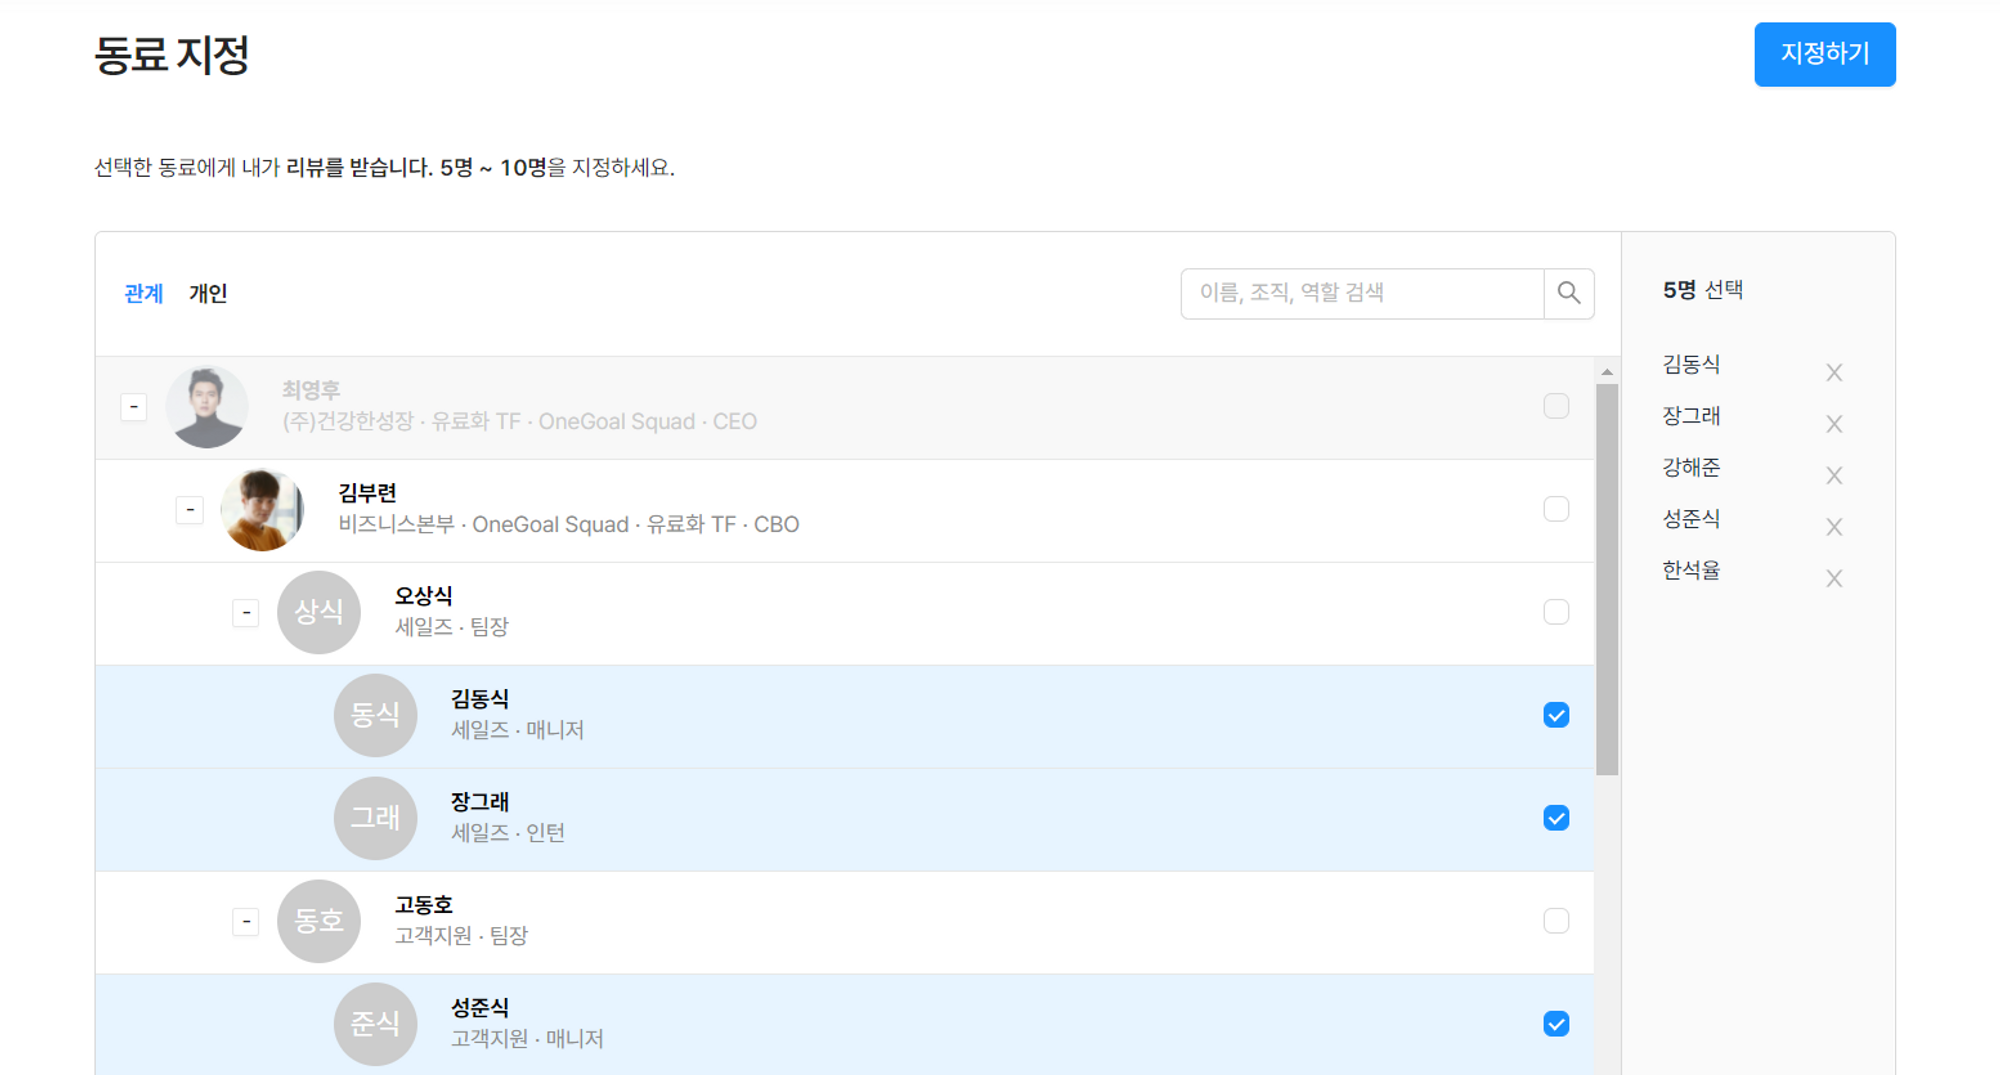Click 강해준 in selected panel
The height and width of the screenshot is (1075, 2000).
1691,467
